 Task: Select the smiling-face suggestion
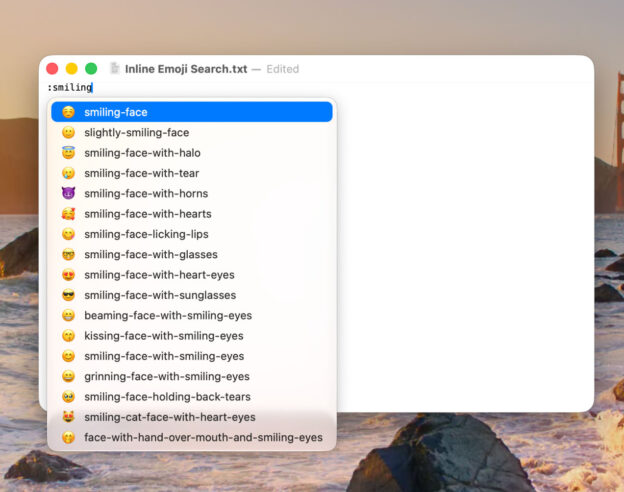[192, 112]
